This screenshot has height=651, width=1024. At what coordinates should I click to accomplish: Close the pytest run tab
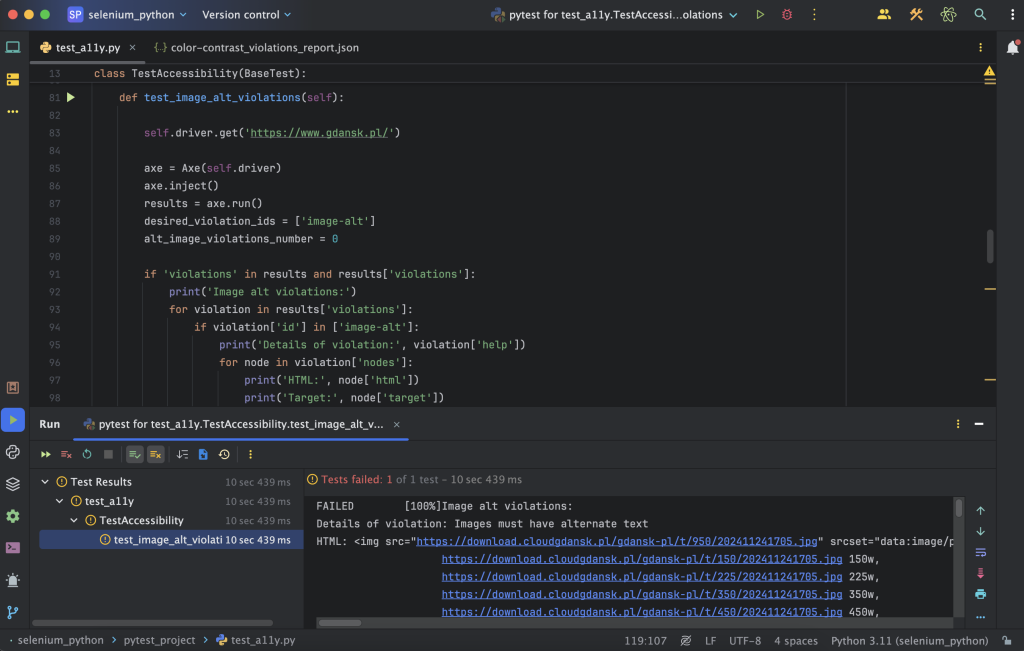pyautogui.click(x=396, y=424)
